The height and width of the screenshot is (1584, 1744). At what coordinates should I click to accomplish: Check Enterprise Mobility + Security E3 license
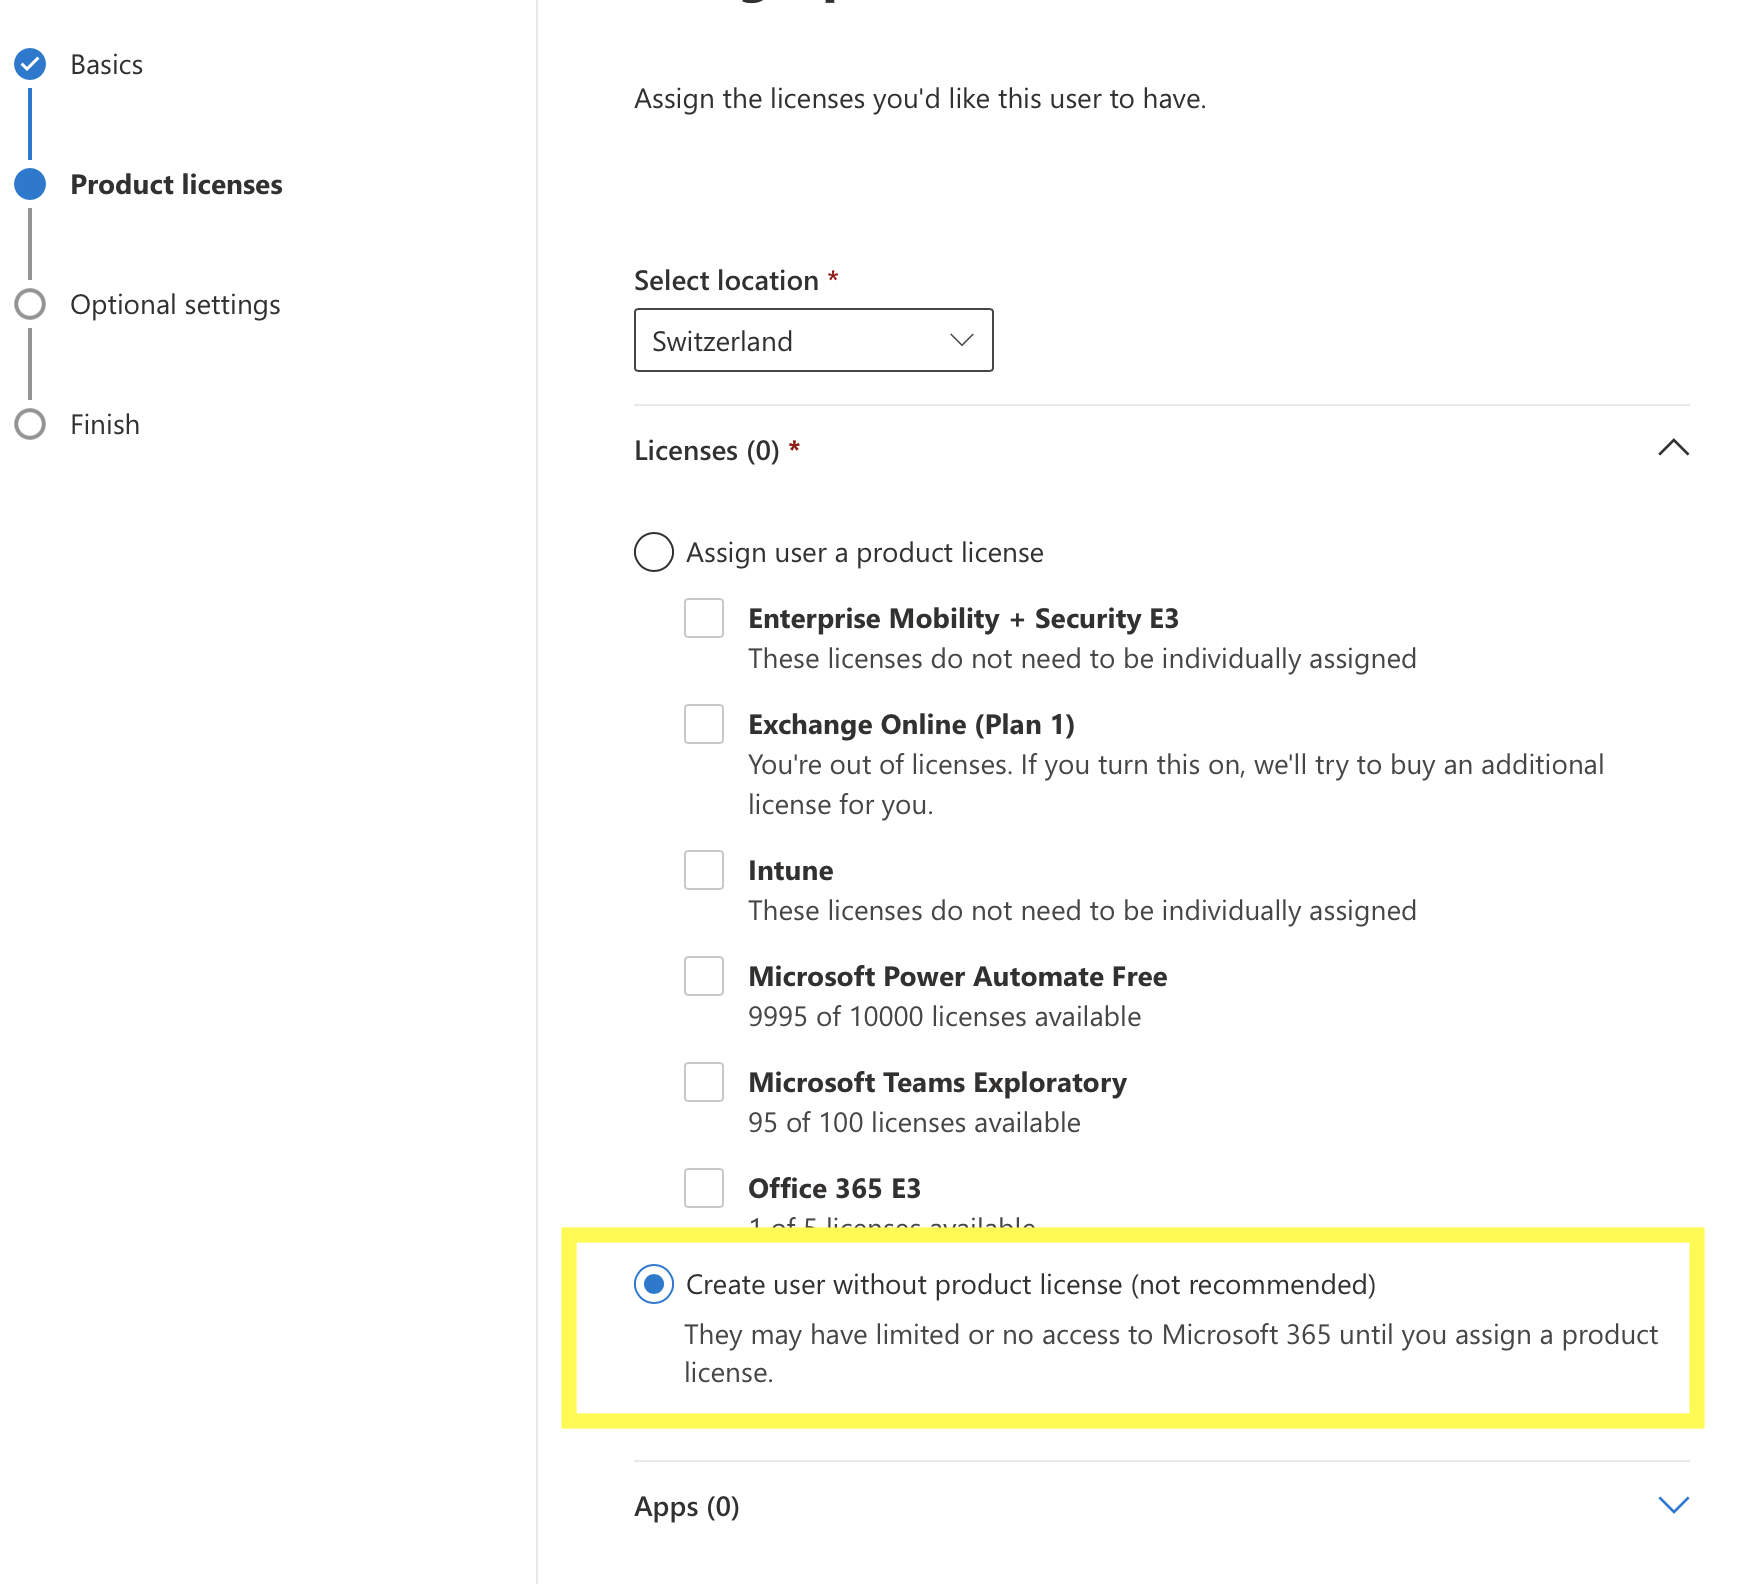[704, 618]
